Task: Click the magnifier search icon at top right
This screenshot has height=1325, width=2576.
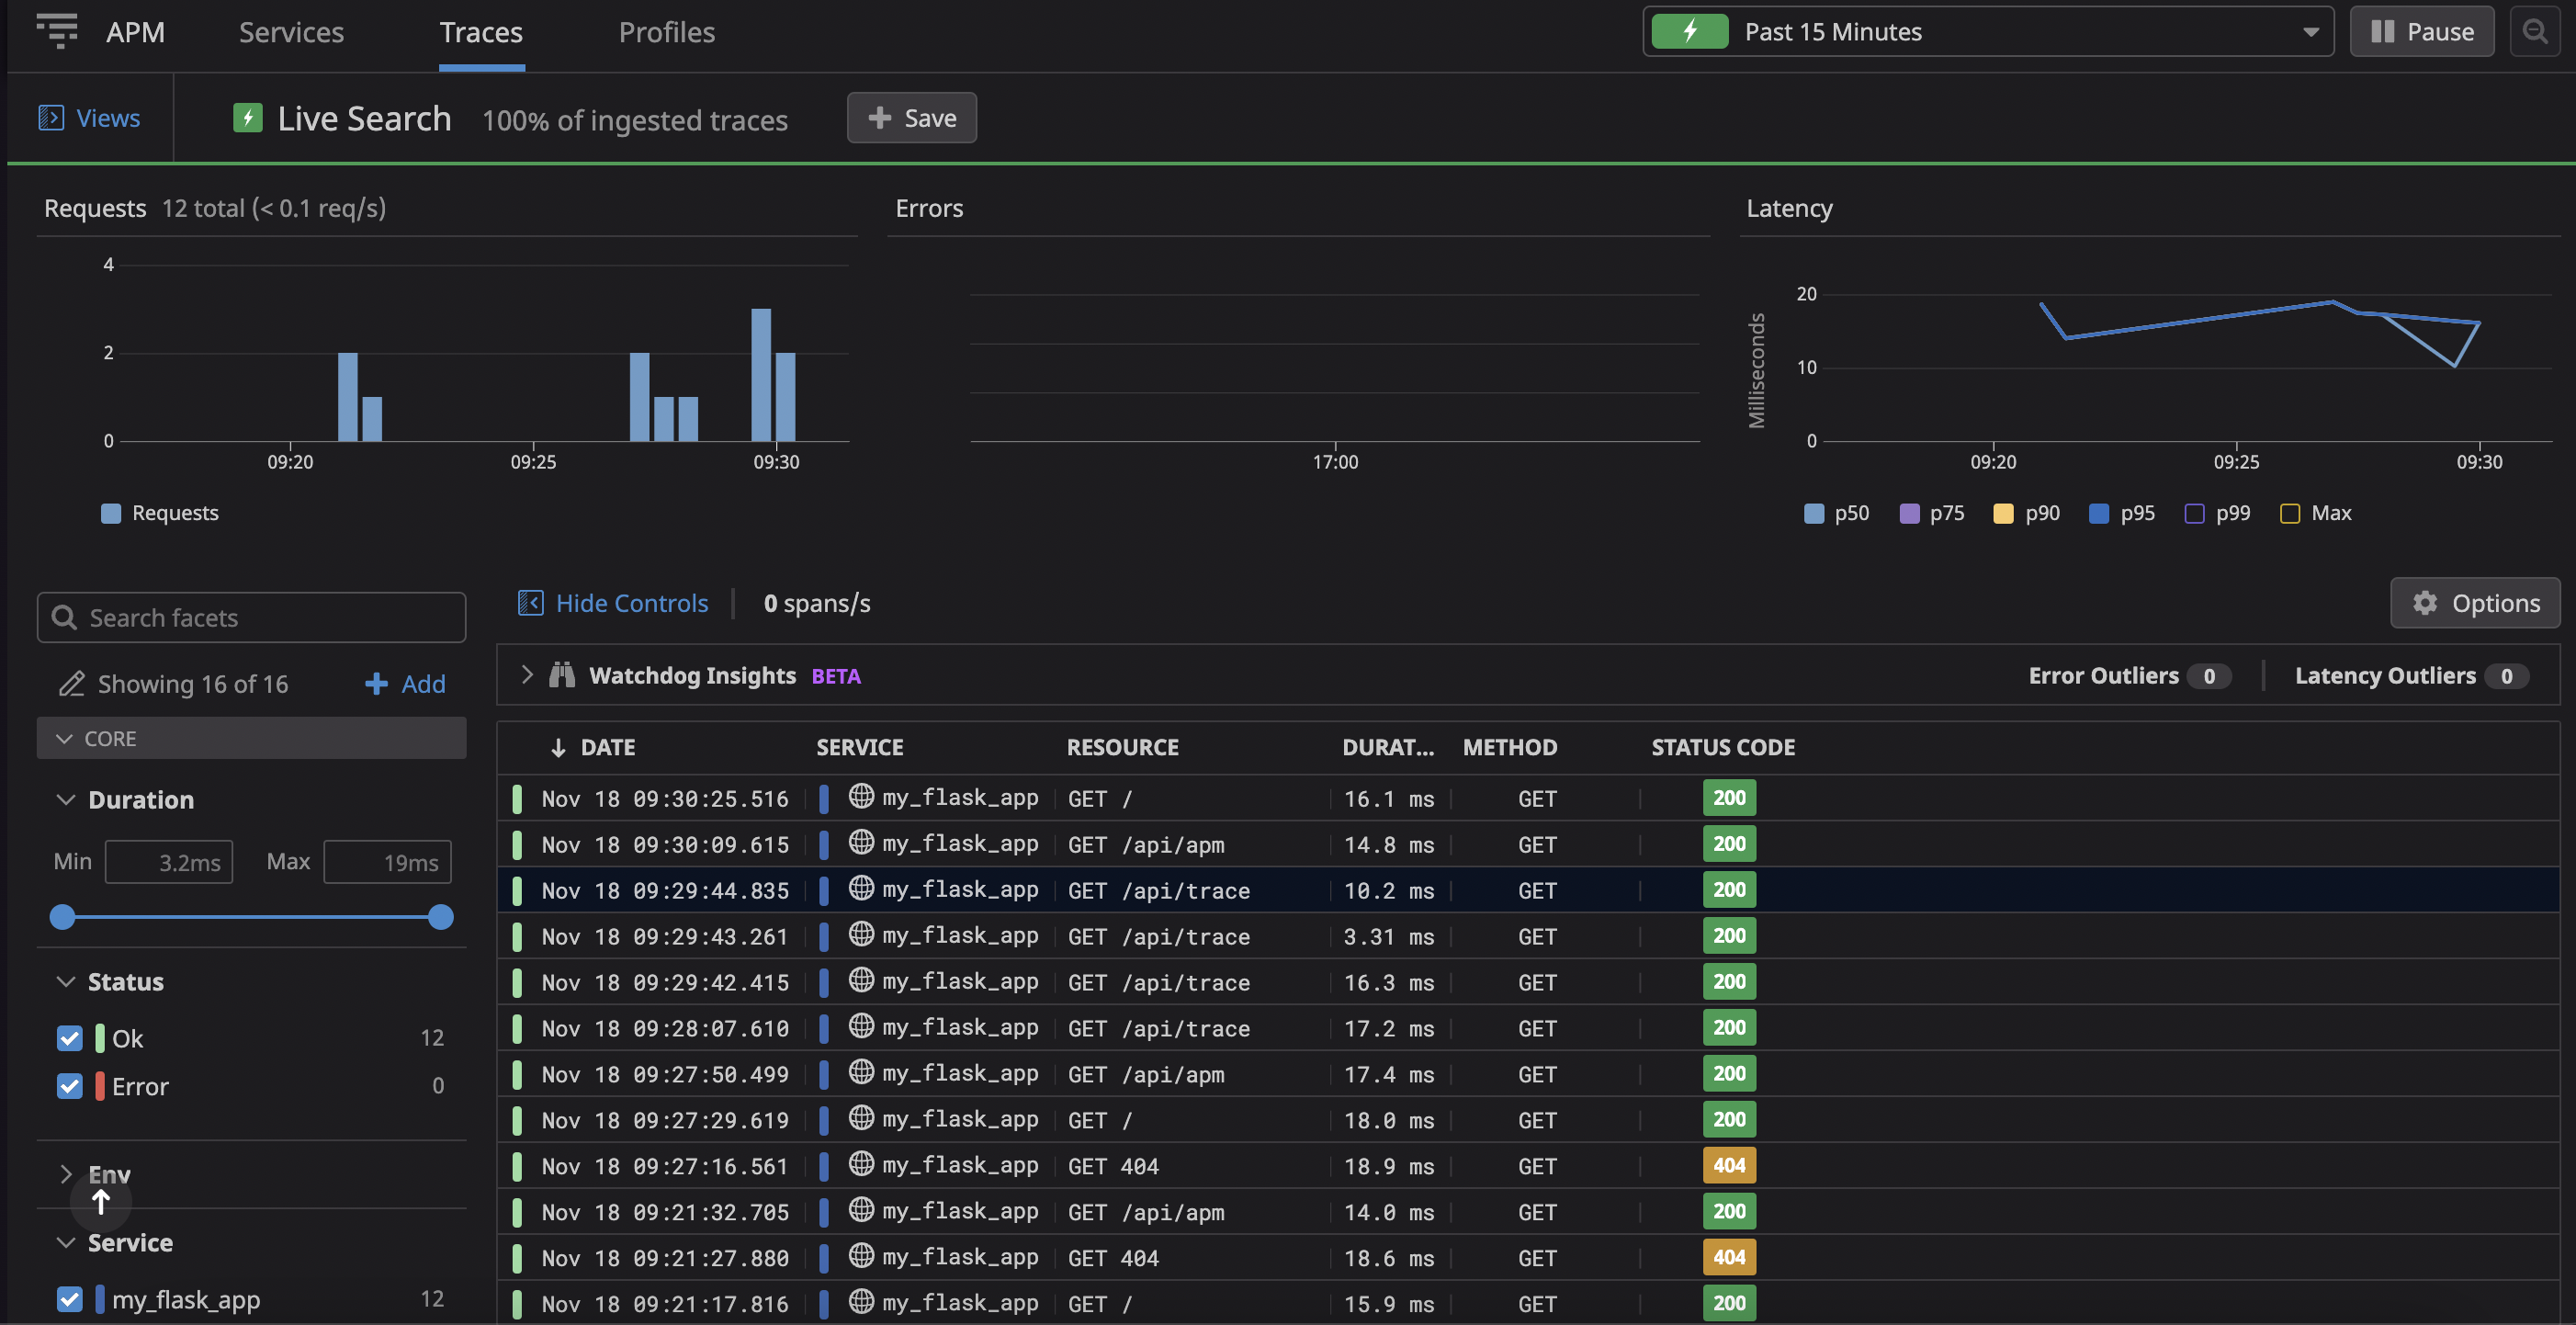Action: point(2534,31)
